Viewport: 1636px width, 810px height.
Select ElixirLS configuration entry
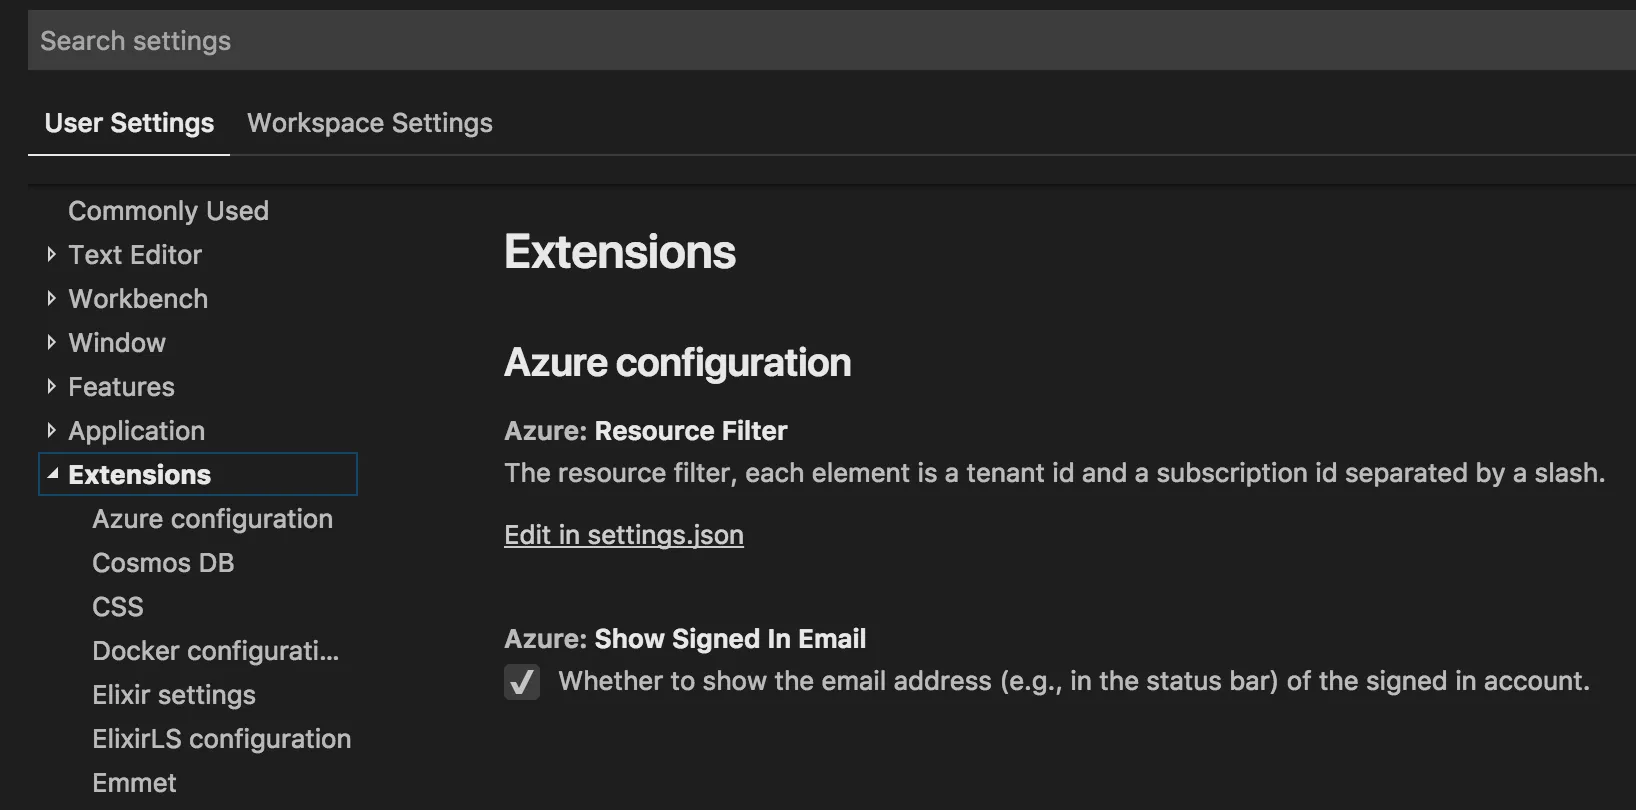(x=221, y=739)
